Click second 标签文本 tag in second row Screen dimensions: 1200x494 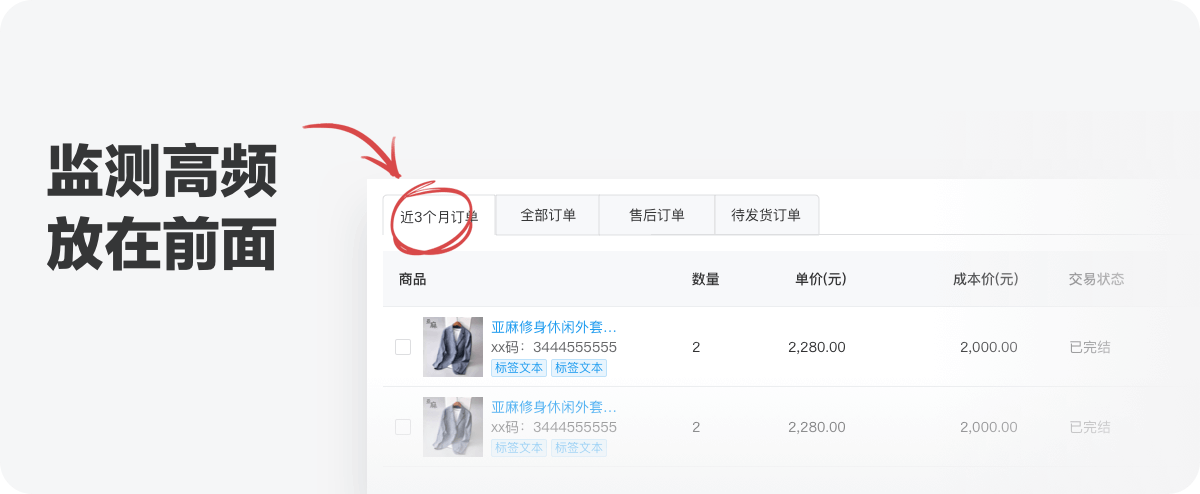(579, 448)
